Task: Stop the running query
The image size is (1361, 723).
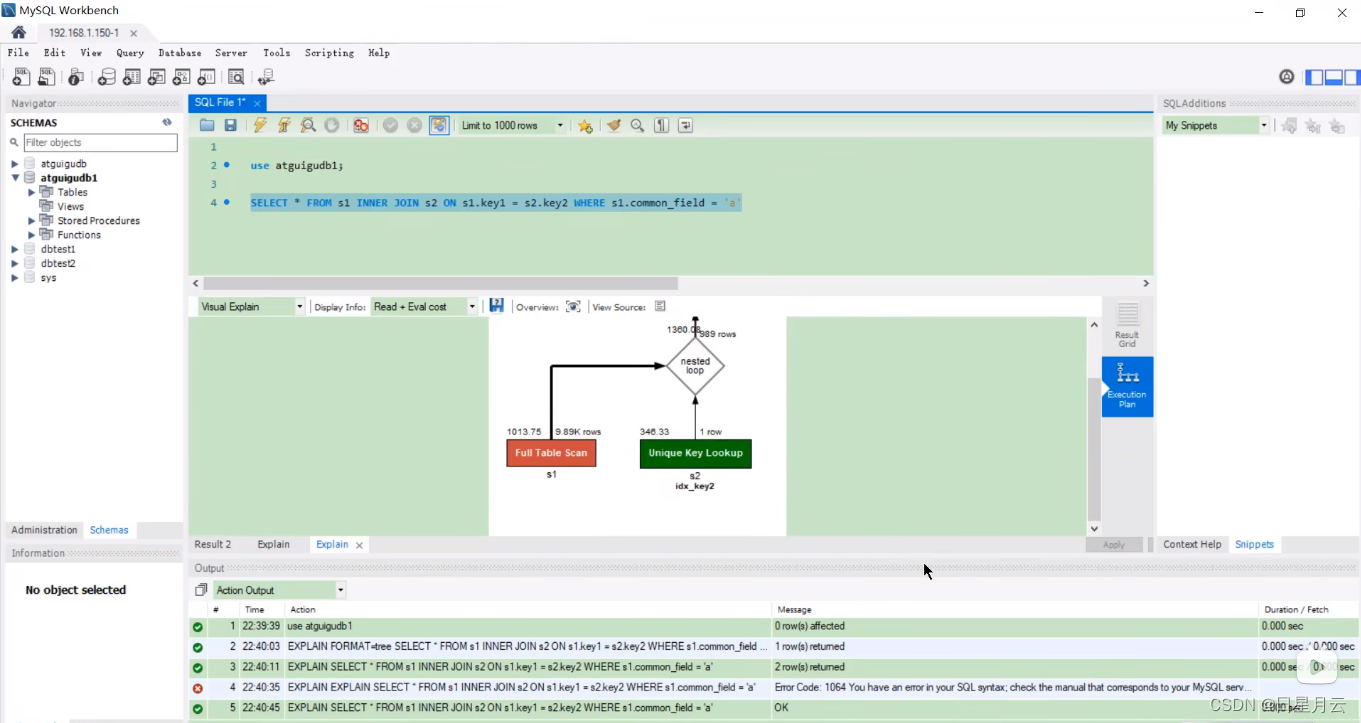Action: [332, 125]
